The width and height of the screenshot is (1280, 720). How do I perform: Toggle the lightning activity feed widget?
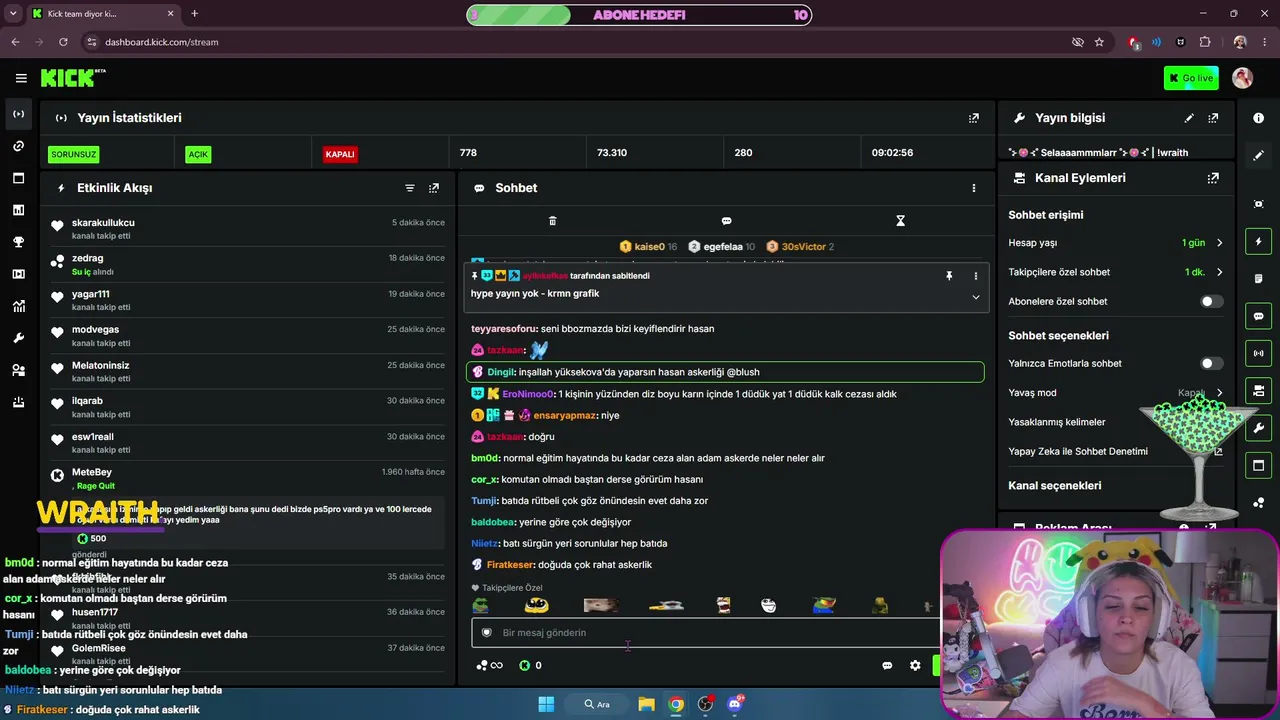coord(1258,241)
